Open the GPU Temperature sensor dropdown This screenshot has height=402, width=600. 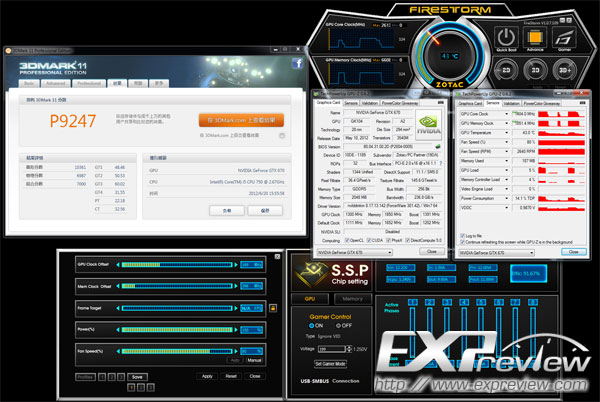click(506, 133)
